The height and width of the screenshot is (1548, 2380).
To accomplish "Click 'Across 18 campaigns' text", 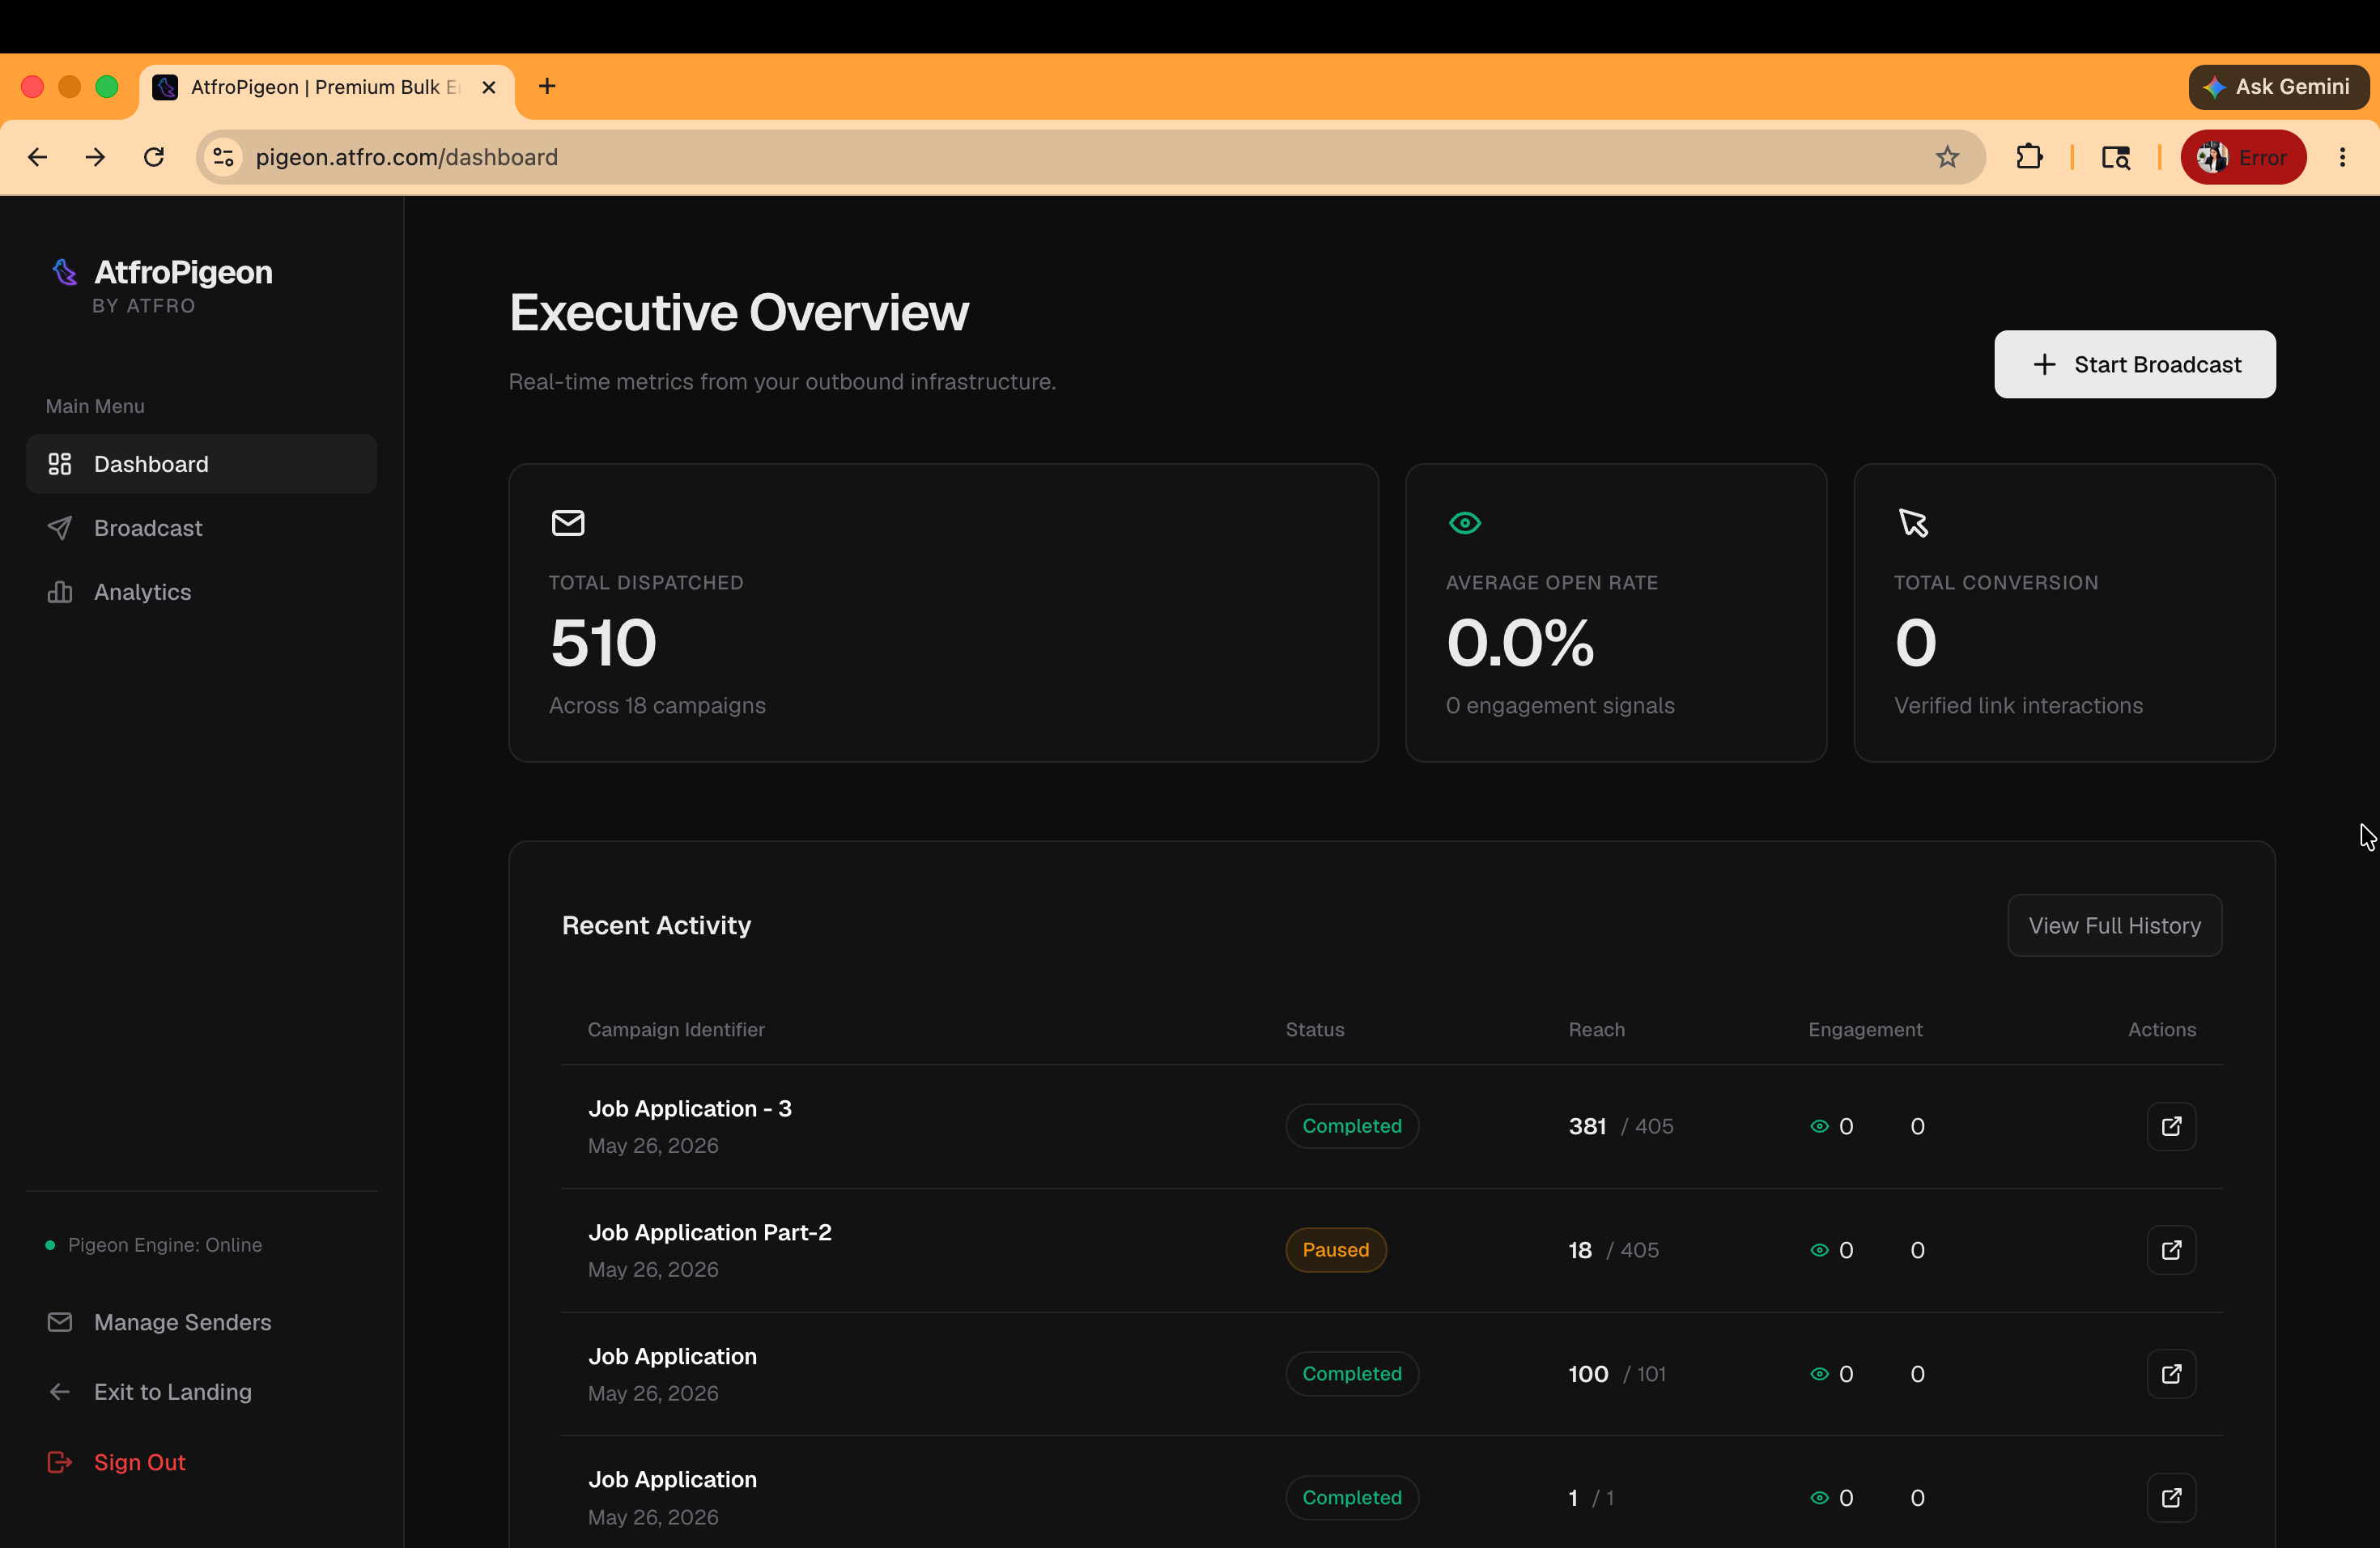I will point(657,705).
